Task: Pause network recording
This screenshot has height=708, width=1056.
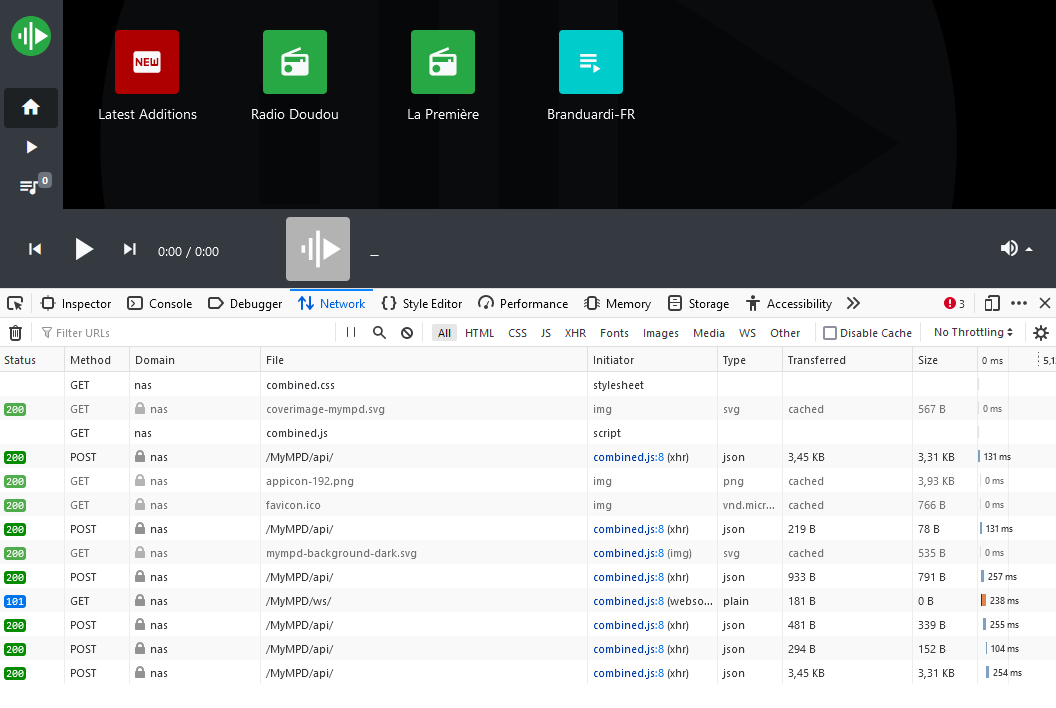Action: (x=351, y=333)
